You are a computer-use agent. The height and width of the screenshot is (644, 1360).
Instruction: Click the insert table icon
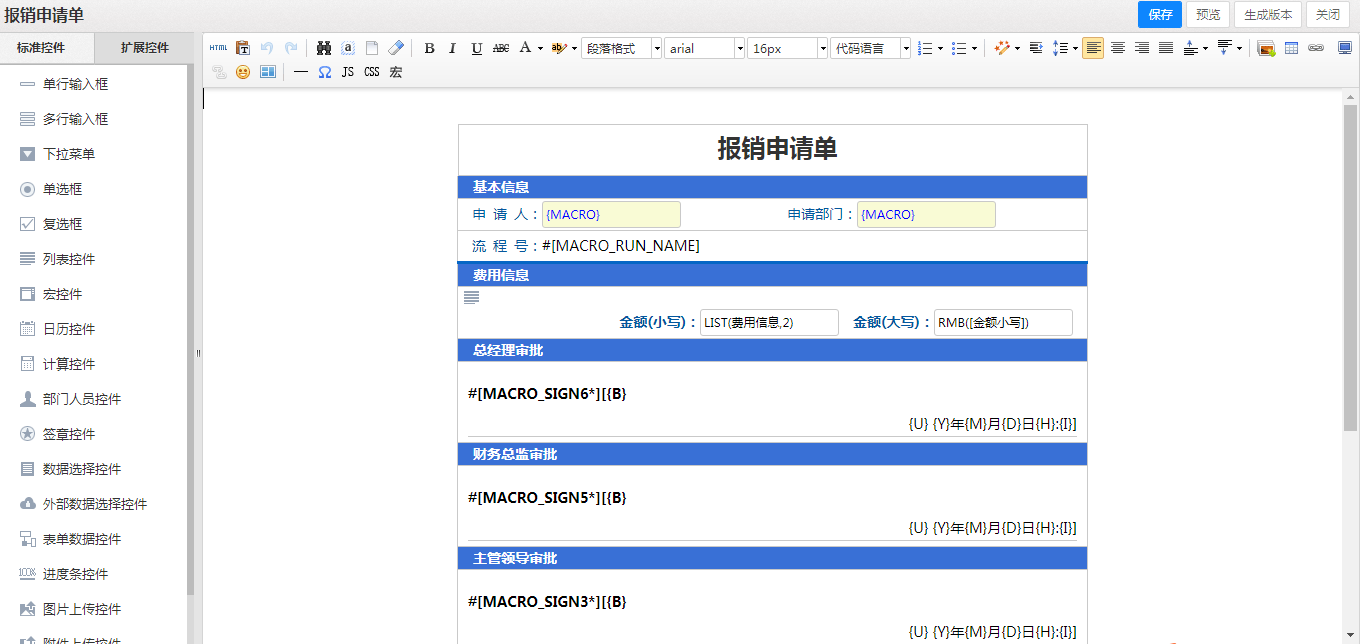(1291, 48)
